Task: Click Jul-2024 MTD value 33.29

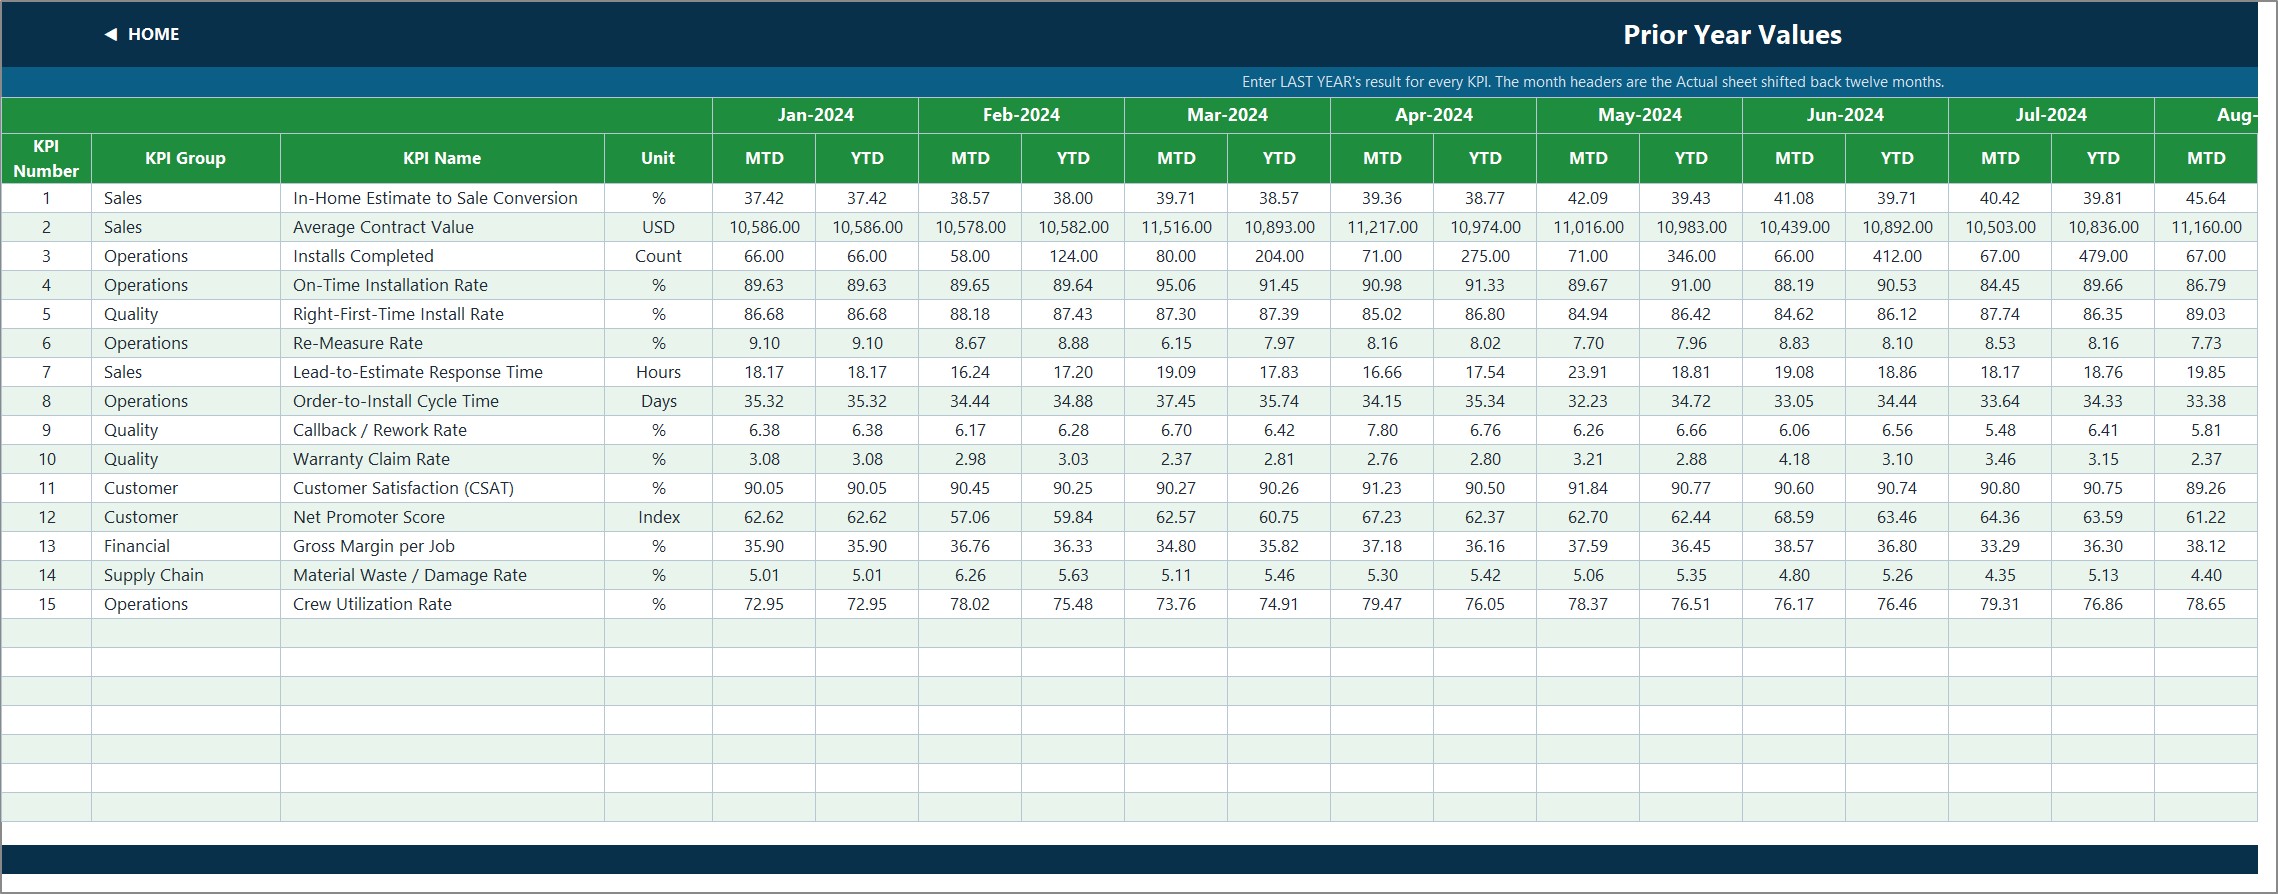Action: coord(2000,546)
